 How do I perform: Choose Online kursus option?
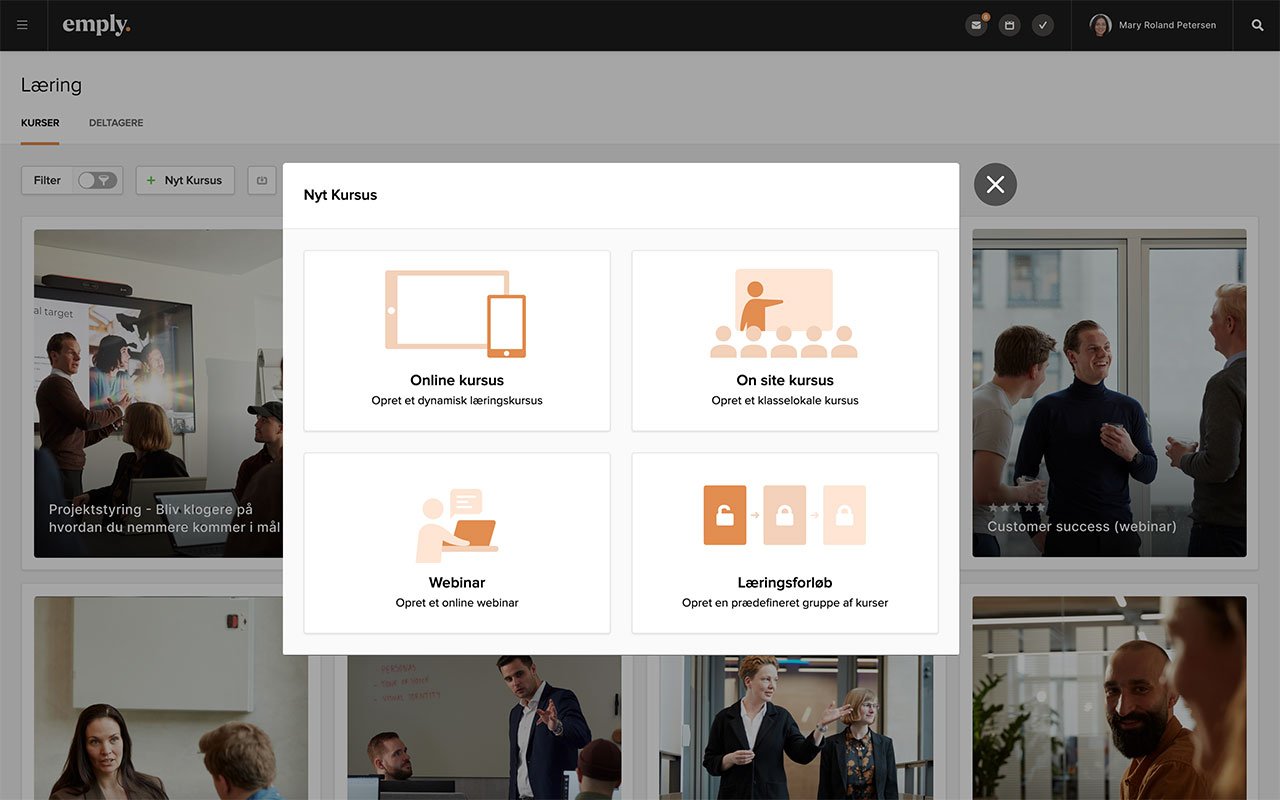pyautogui.click(x=457, y=341)
